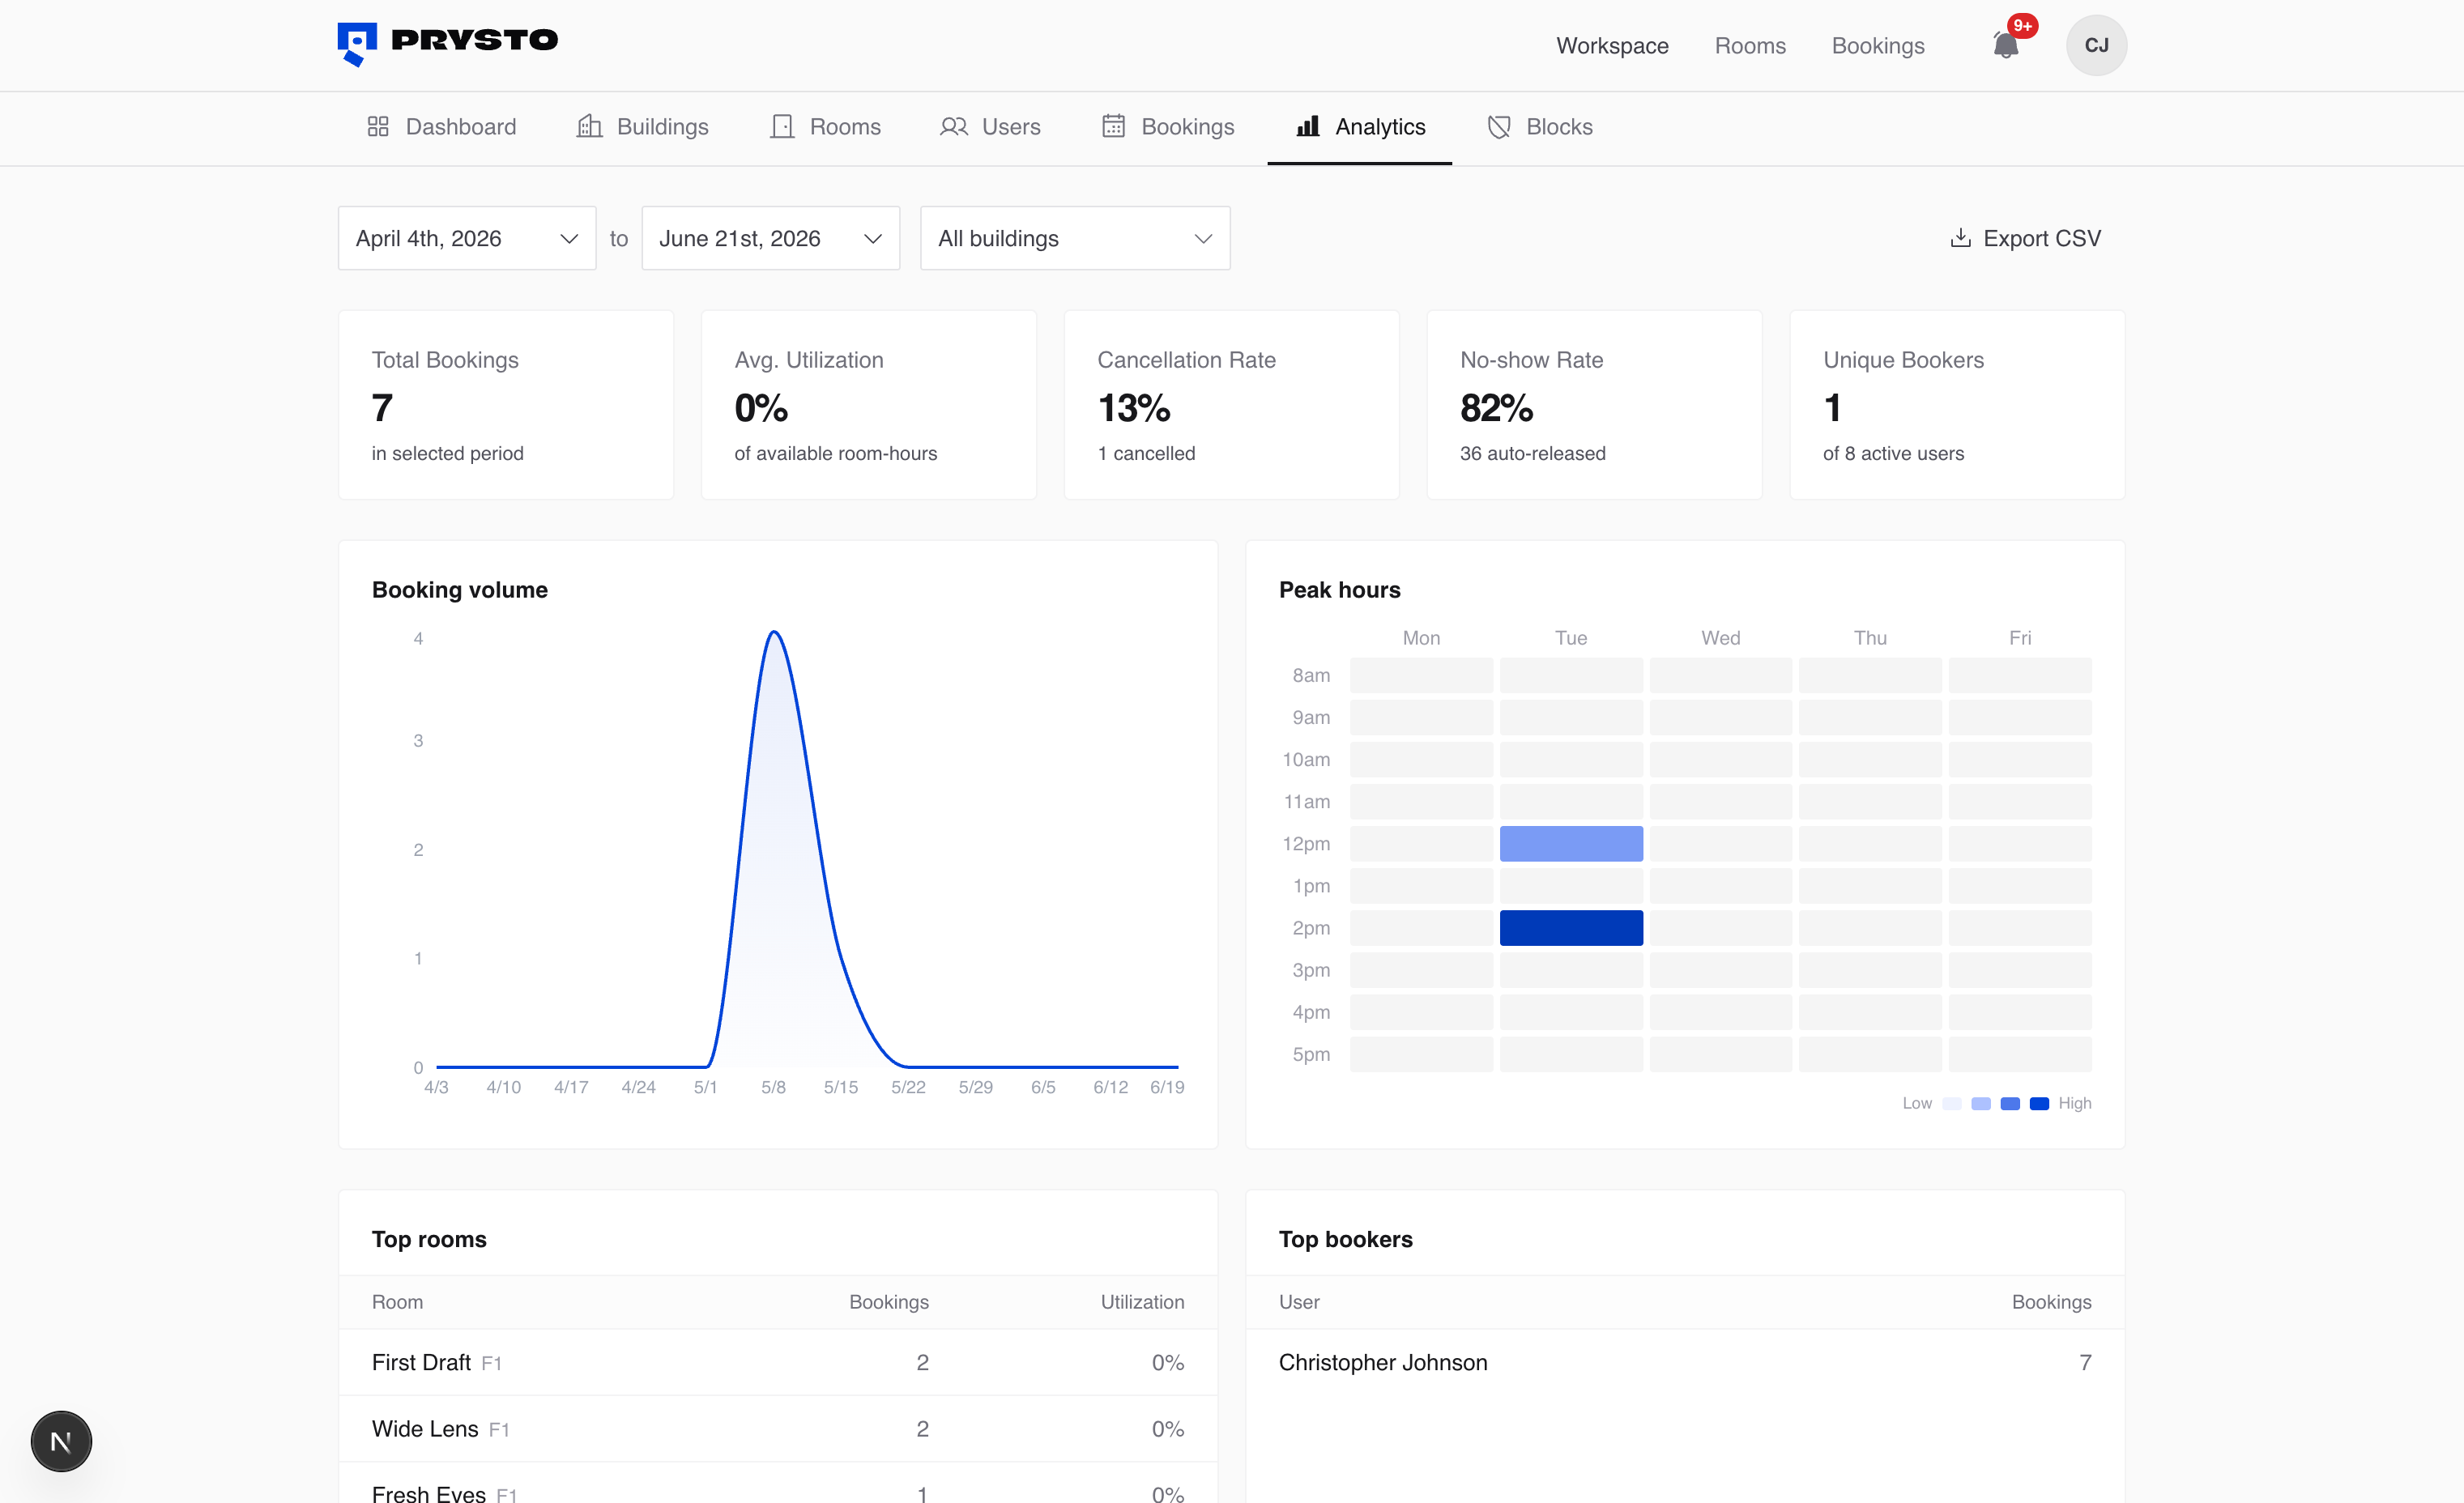Click the 2pm row label

coord(1311,928)
